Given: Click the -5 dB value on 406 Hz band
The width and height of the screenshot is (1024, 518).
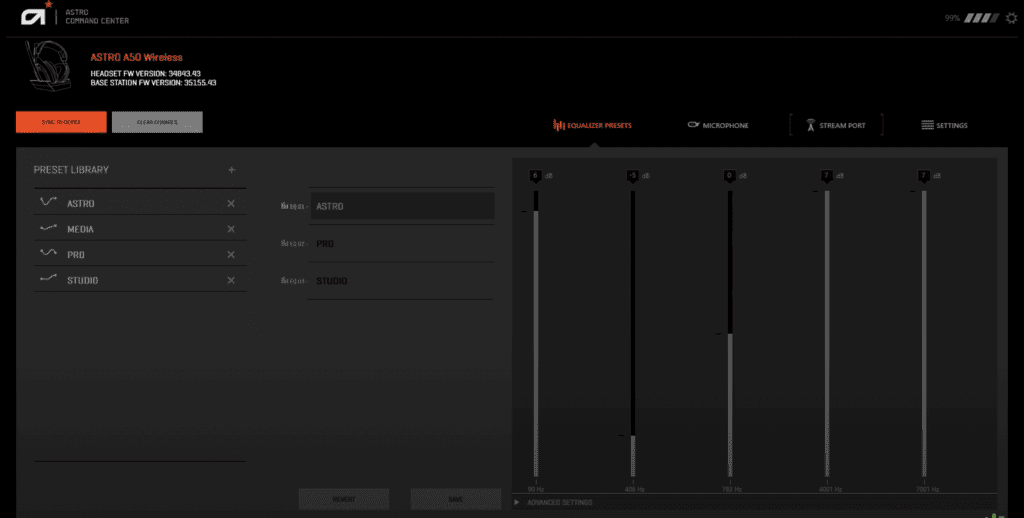Looking at the screenshot, I should pos(632,176).
